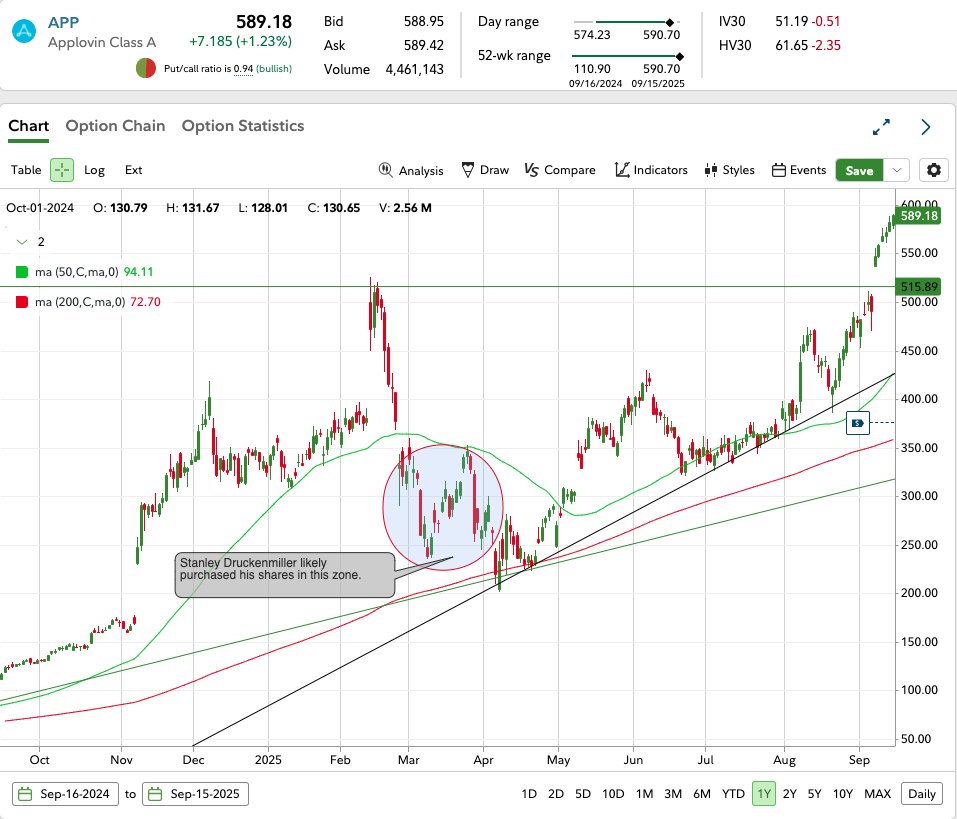
Task: Toggle the crosshair cursor tool
Action: (x=61, y=170)
